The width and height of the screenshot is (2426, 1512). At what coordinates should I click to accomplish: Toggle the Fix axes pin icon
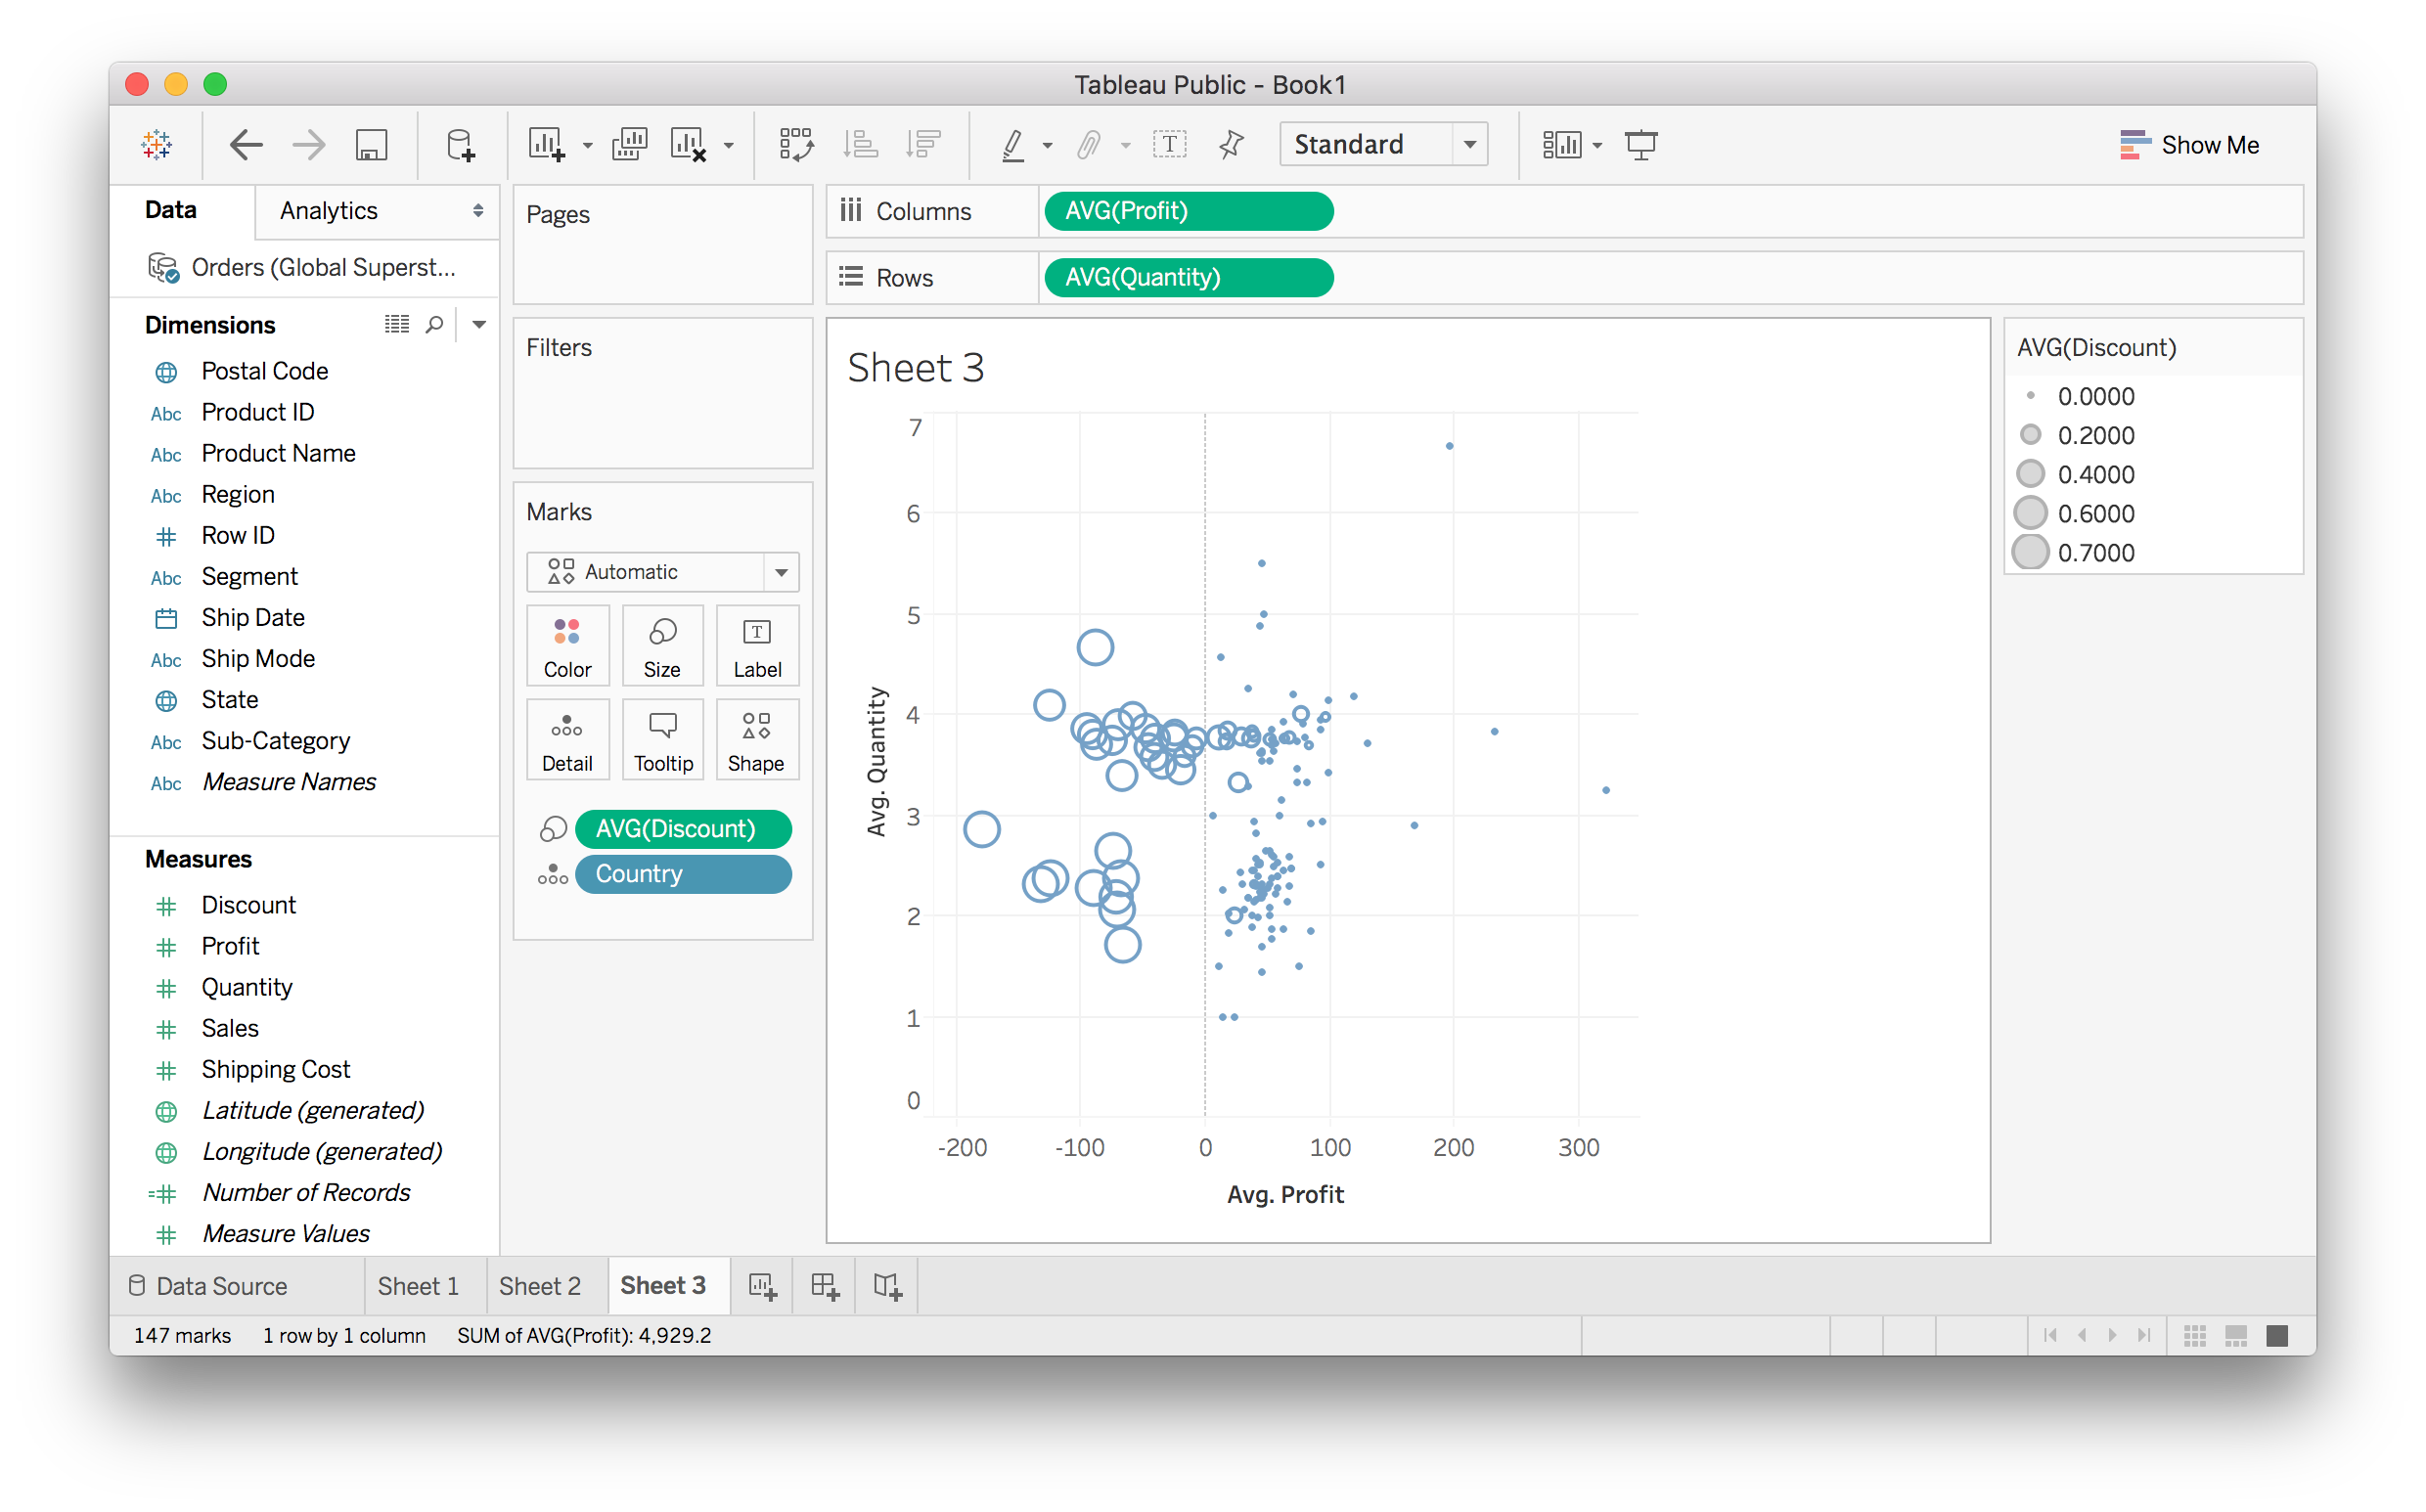(1231, 145)
